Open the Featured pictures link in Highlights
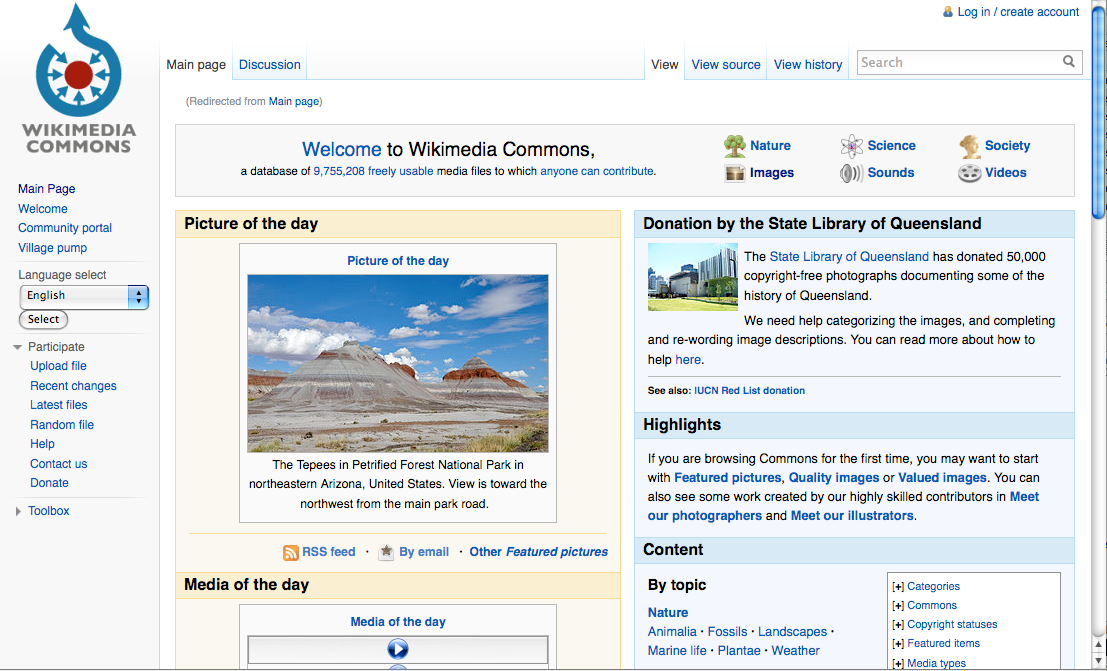Image resolution: width=1107 pixels, height=671 pixels. 727,477
